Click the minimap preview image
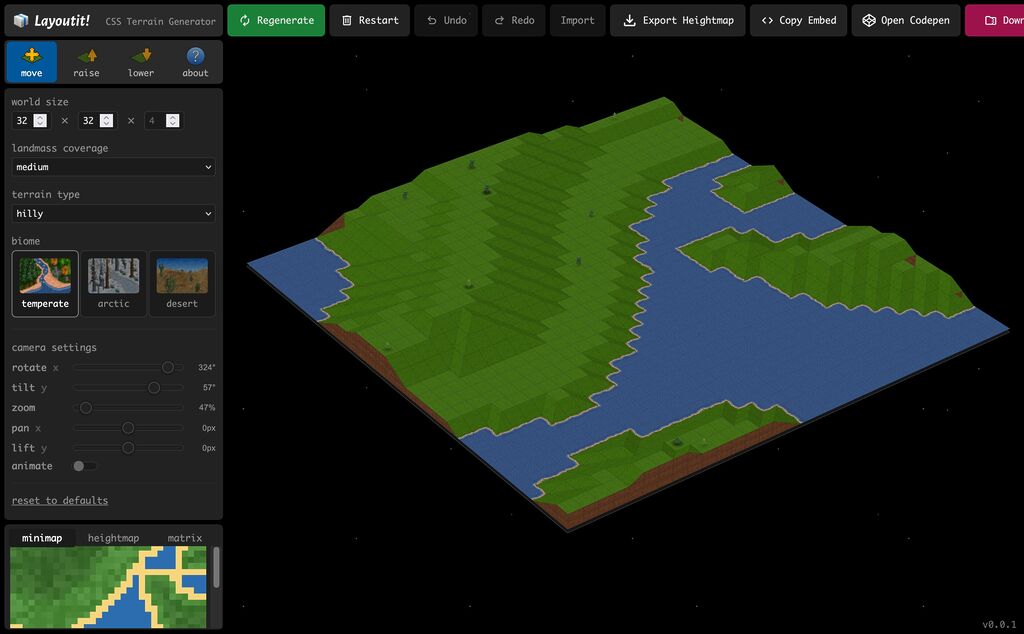 coord(108,587)
